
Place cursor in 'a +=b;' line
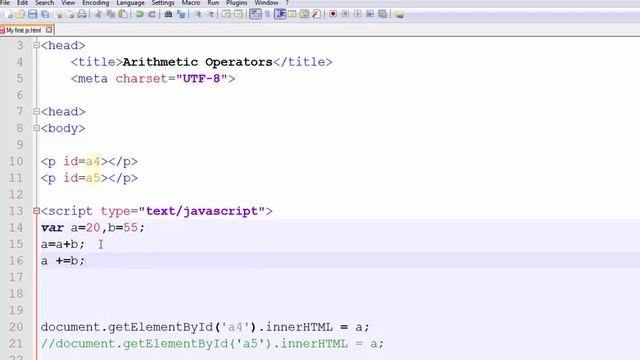(x=62, y=261)
